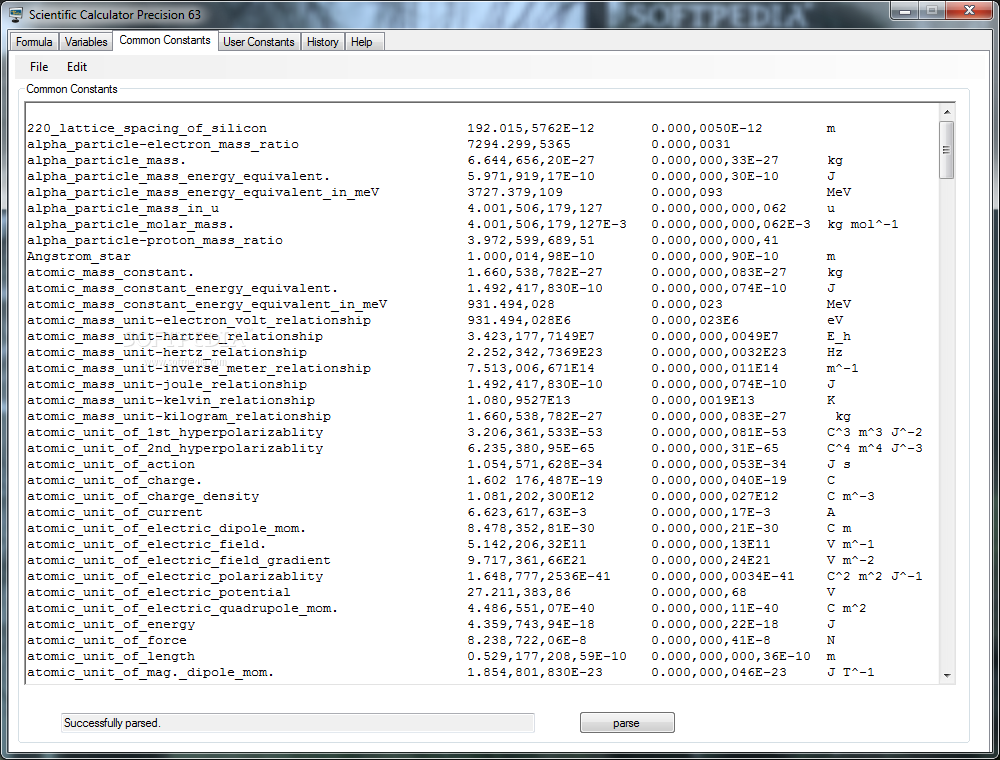Screen dimensions: 1000x760
Task: Switch to the History tab
Action: [323, 42]
